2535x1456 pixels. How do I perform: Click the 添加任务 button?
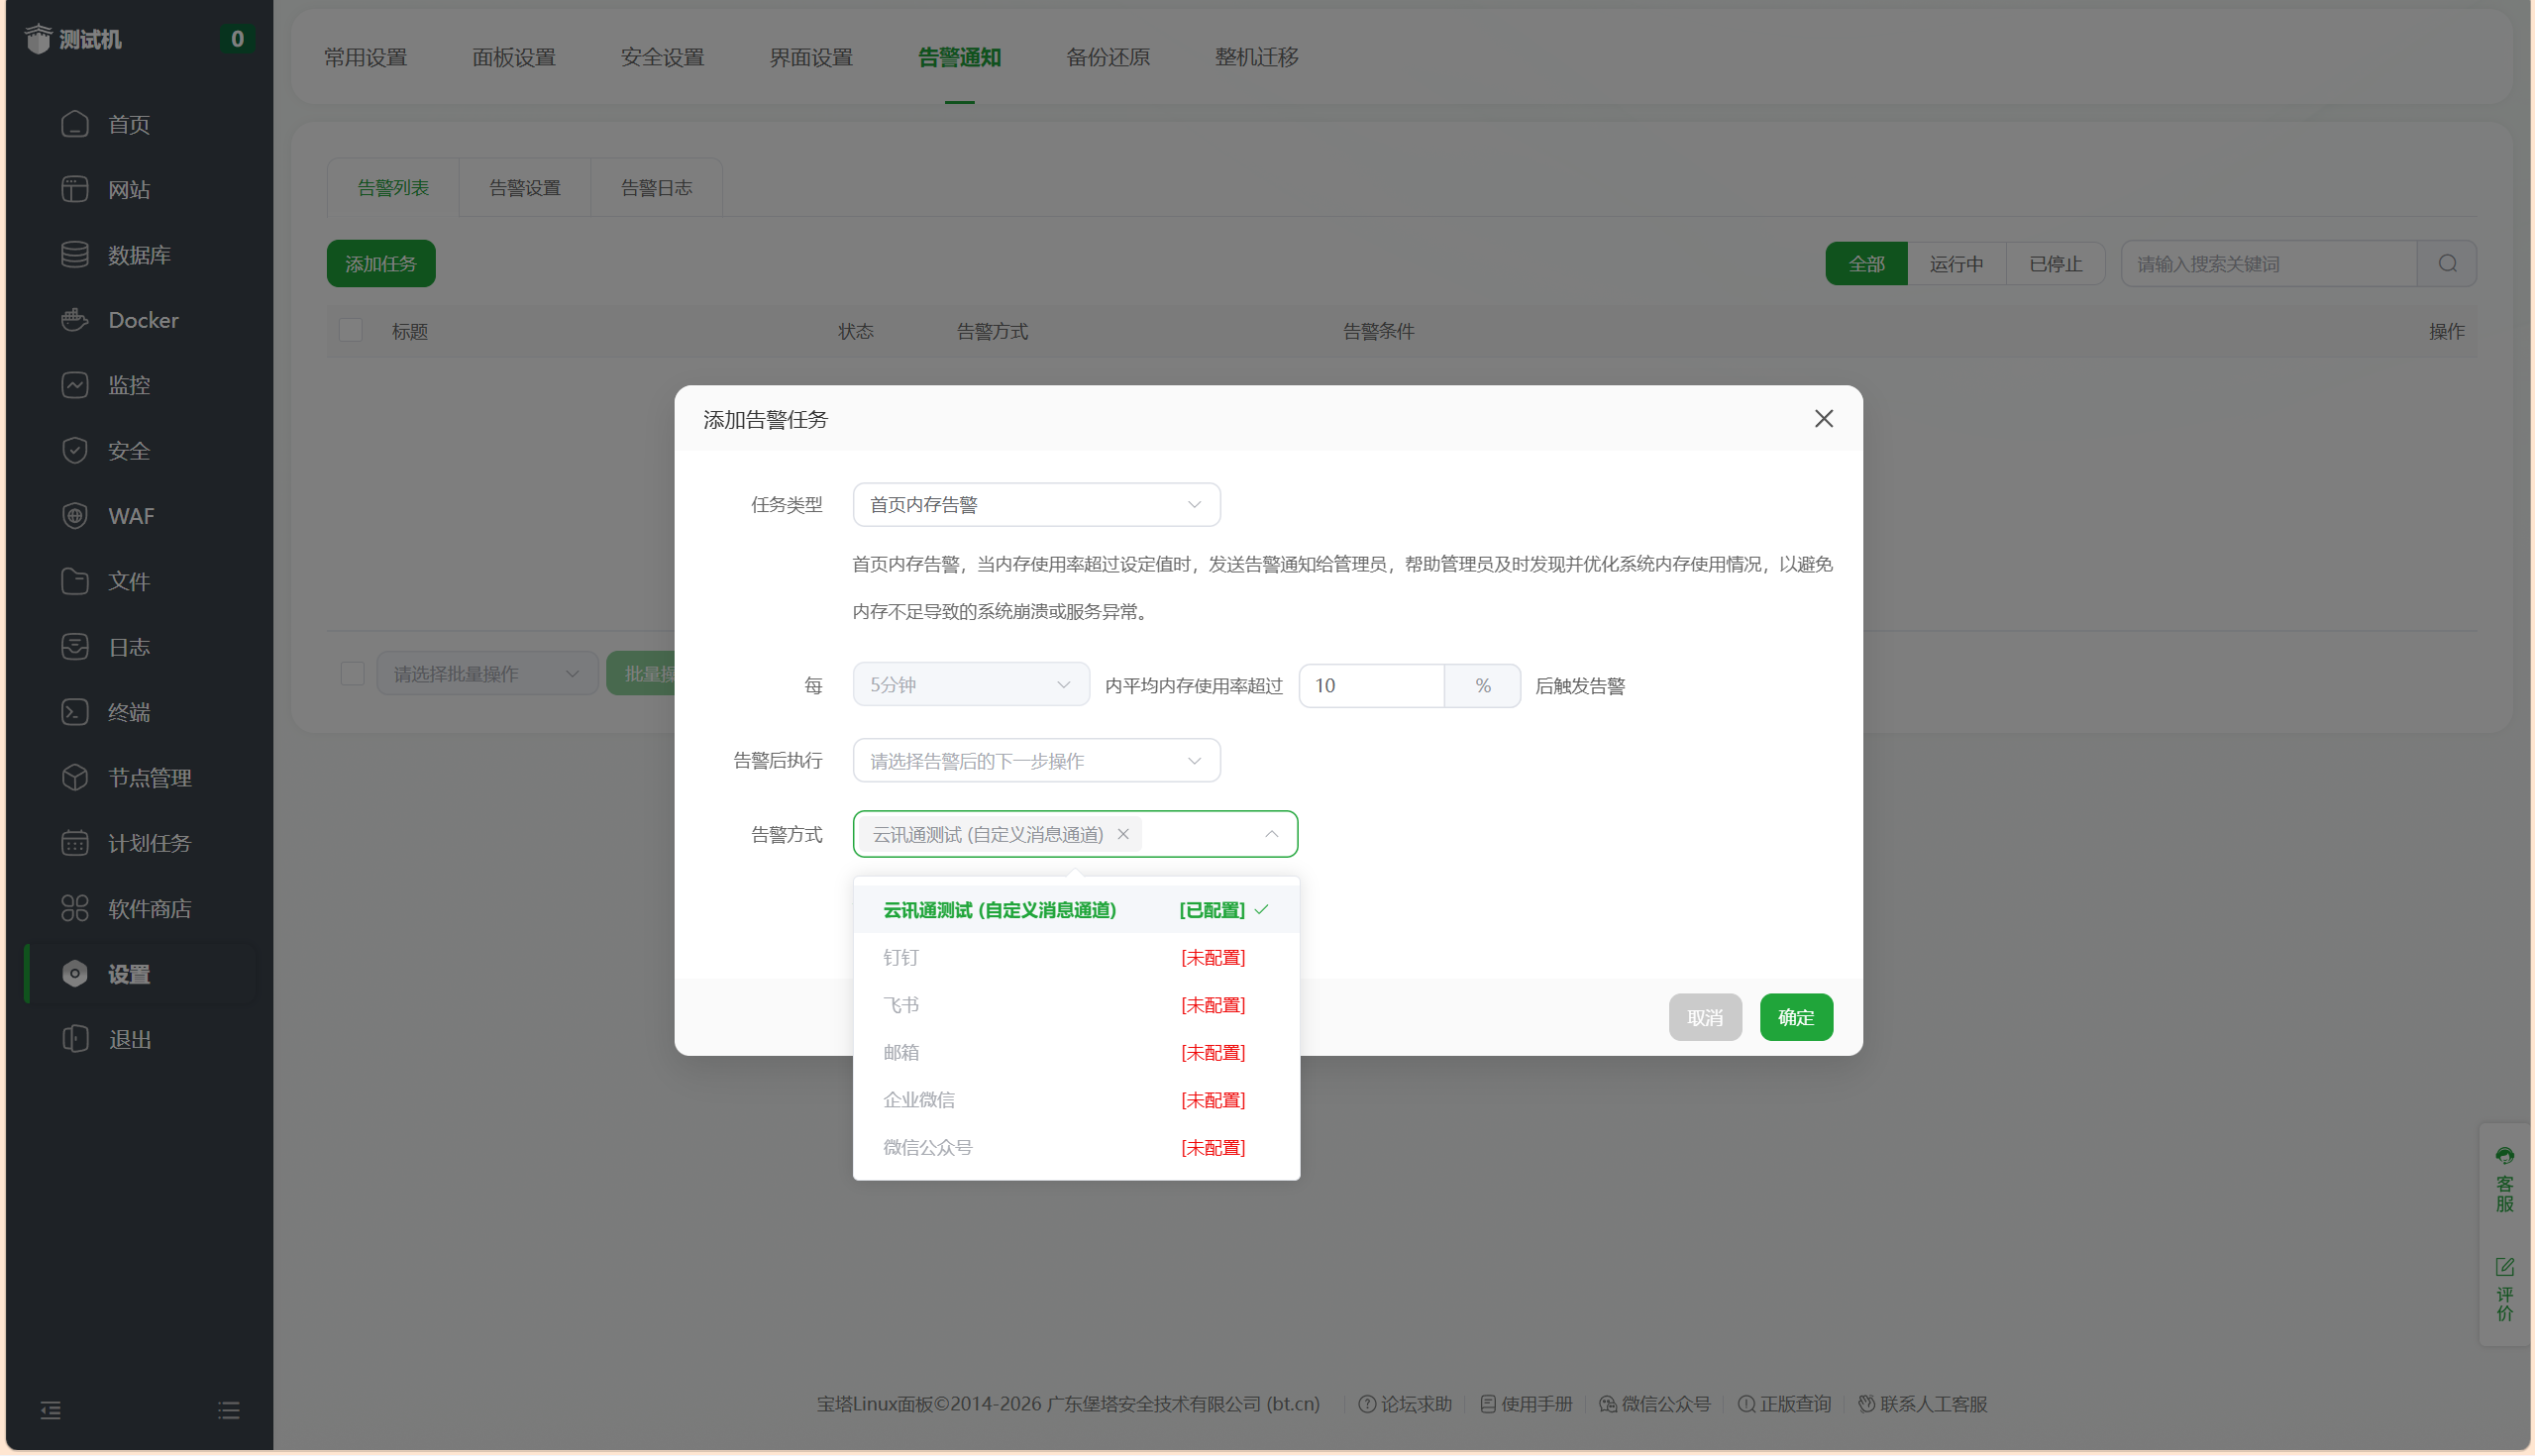click(x=381, y=264)
